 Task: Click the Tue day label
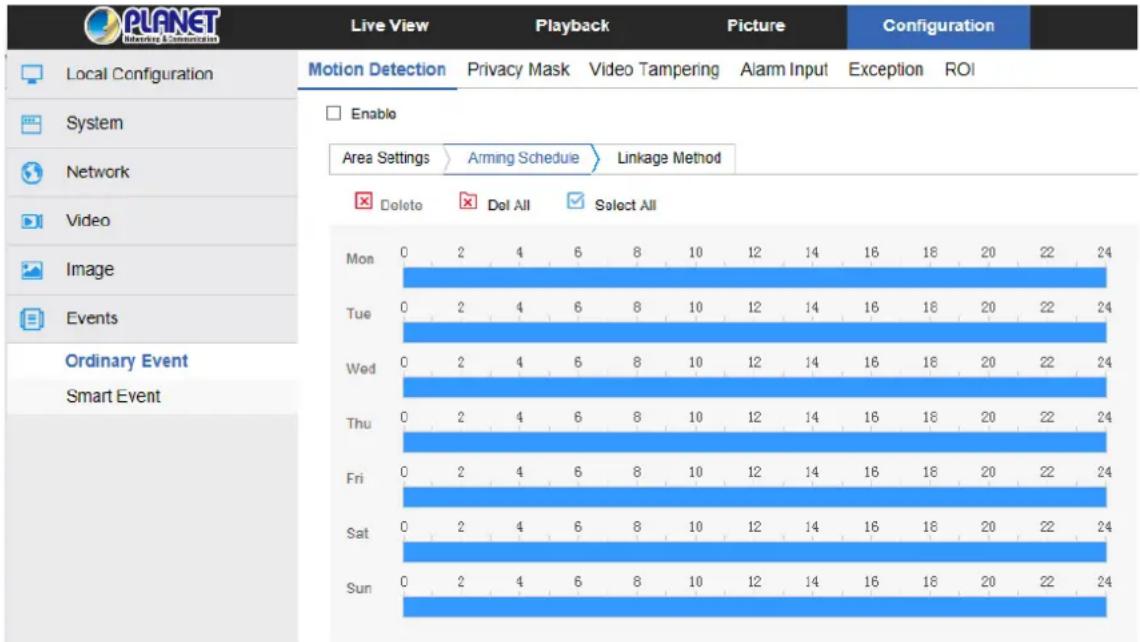(358, 313)
